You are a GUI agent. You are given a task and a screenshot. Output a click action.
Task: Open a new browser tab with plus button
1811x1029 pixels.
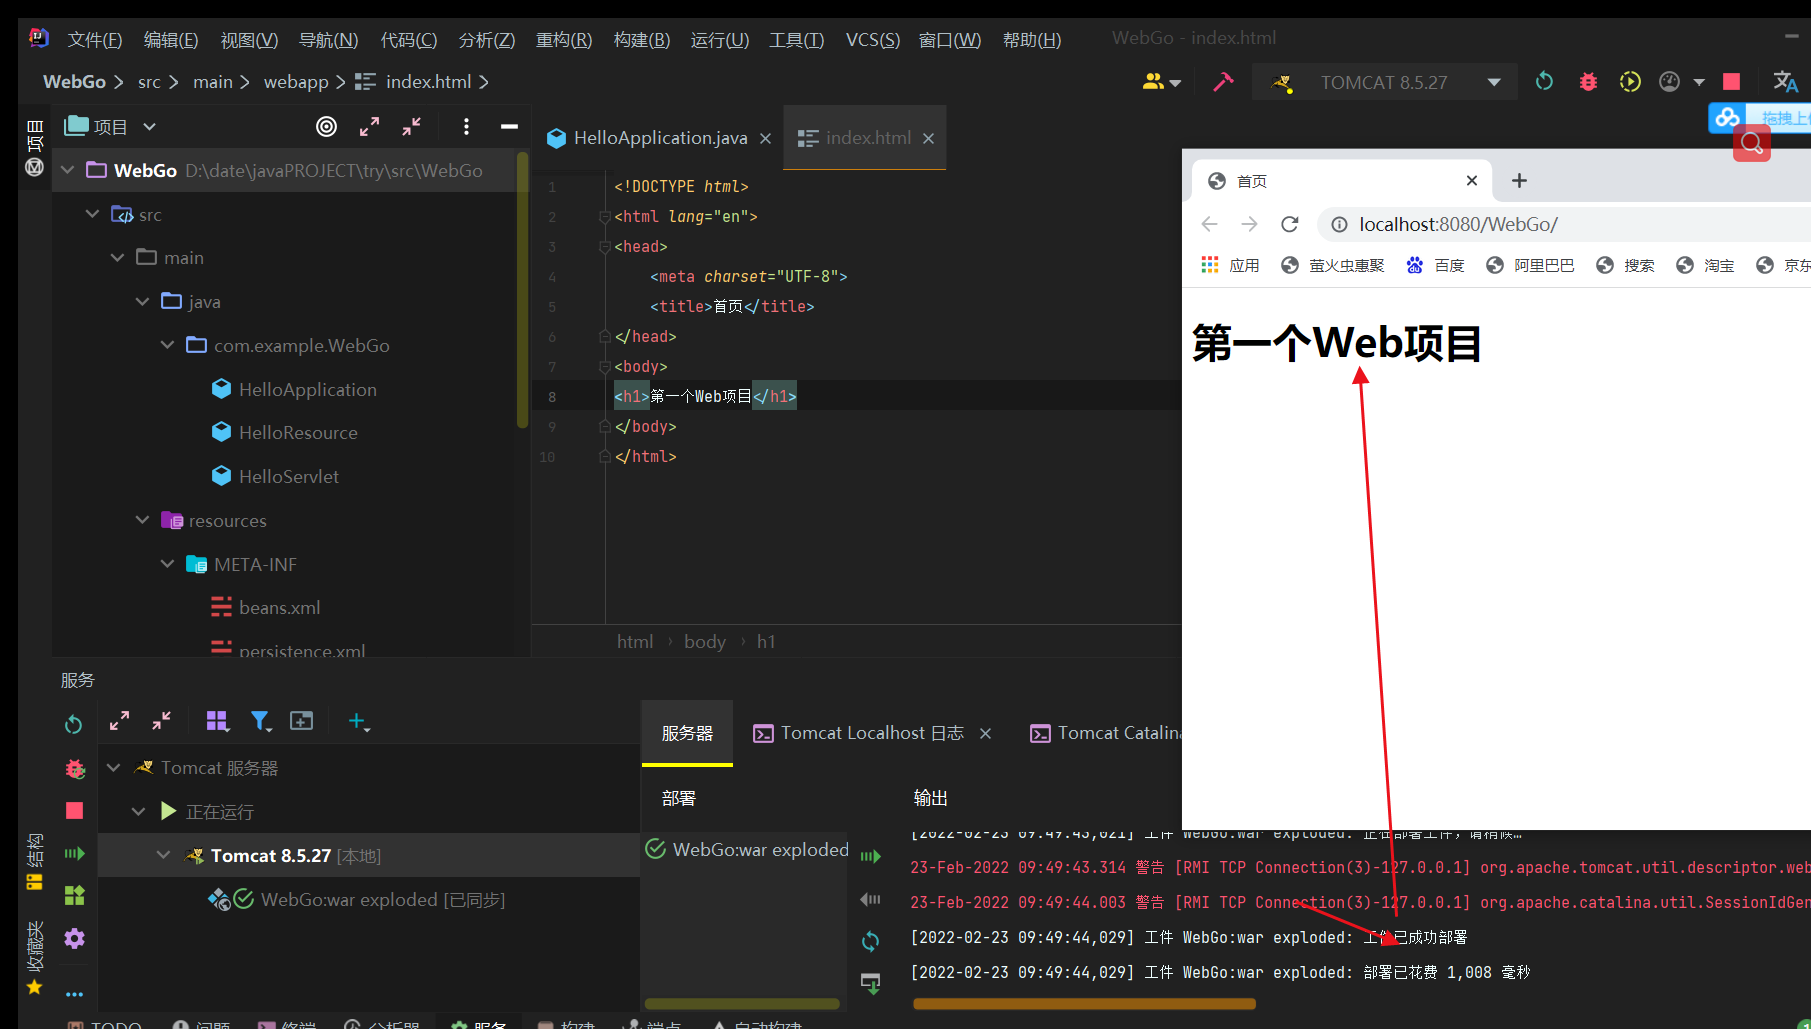coord(1519,181)
